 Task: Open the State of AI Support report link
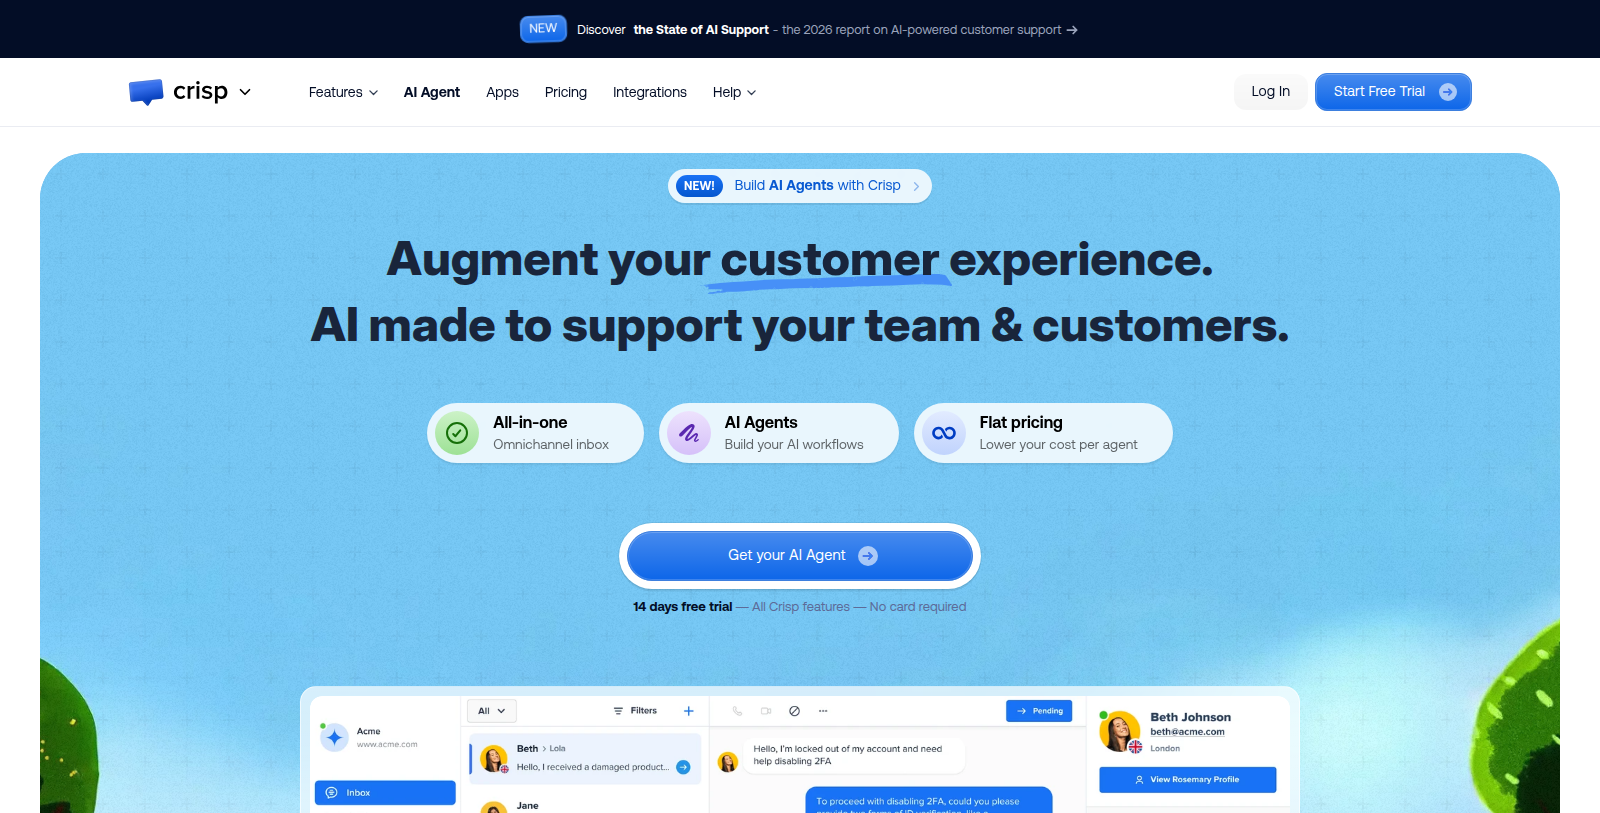(701, 30)
